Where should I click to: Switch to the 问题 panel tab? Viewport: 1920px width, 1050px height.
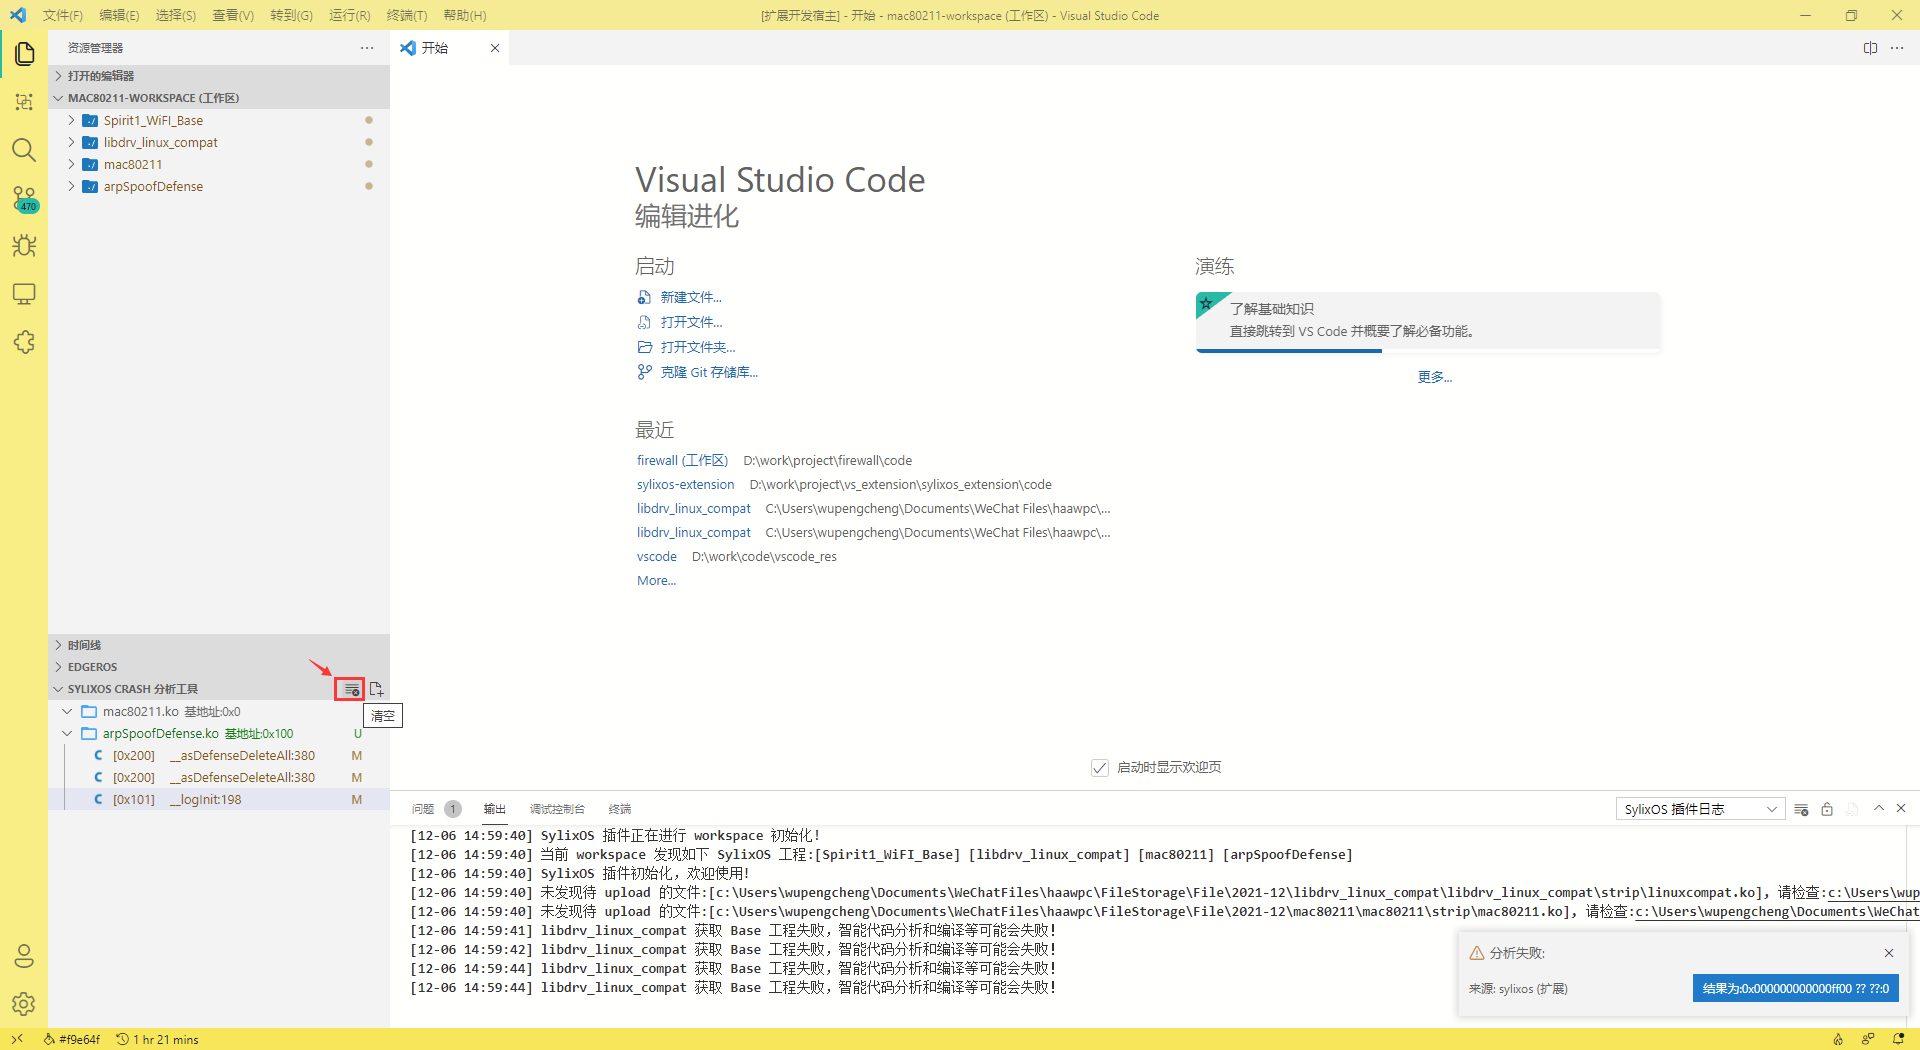click(423, 809)
